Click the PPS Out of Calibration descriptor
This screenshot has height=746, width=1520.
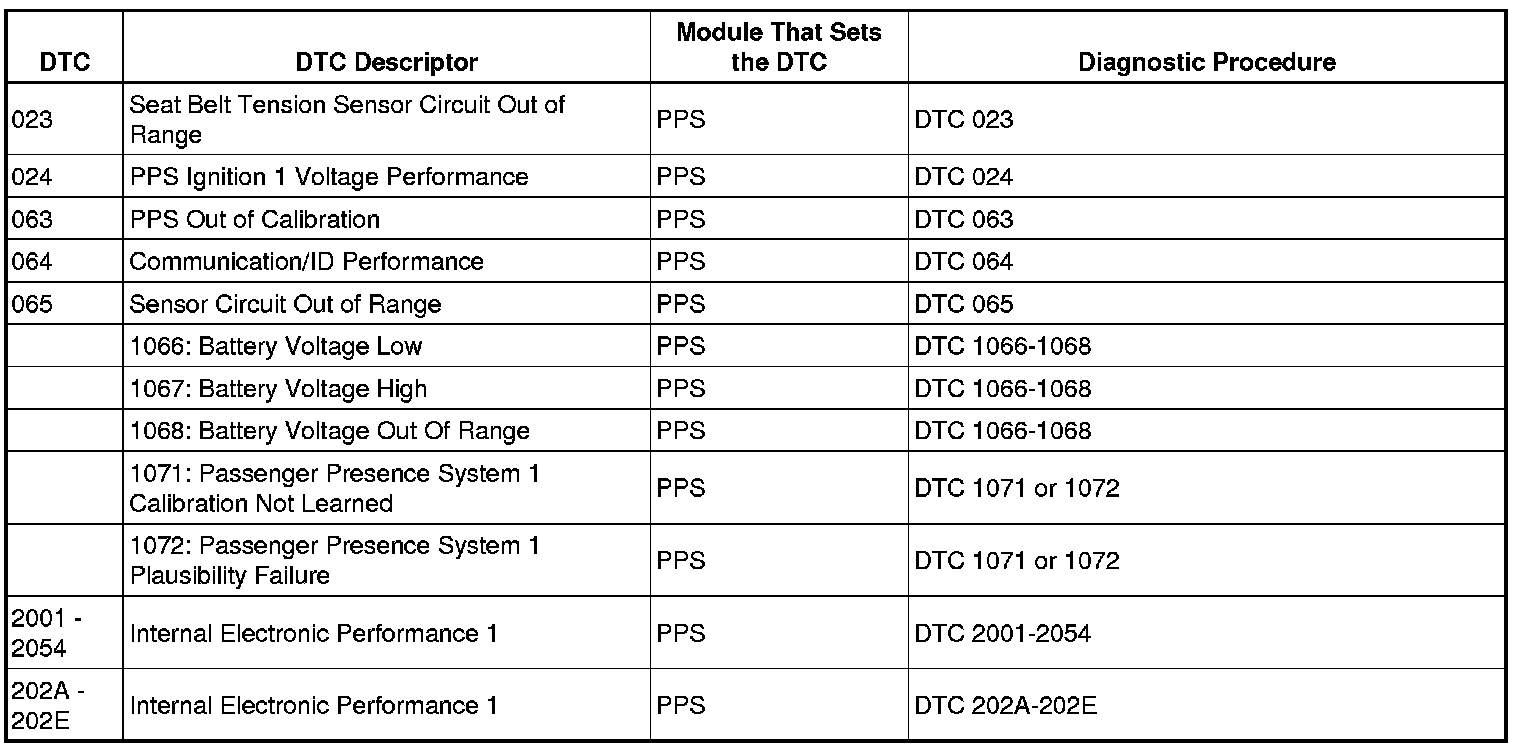click(254, 219)
